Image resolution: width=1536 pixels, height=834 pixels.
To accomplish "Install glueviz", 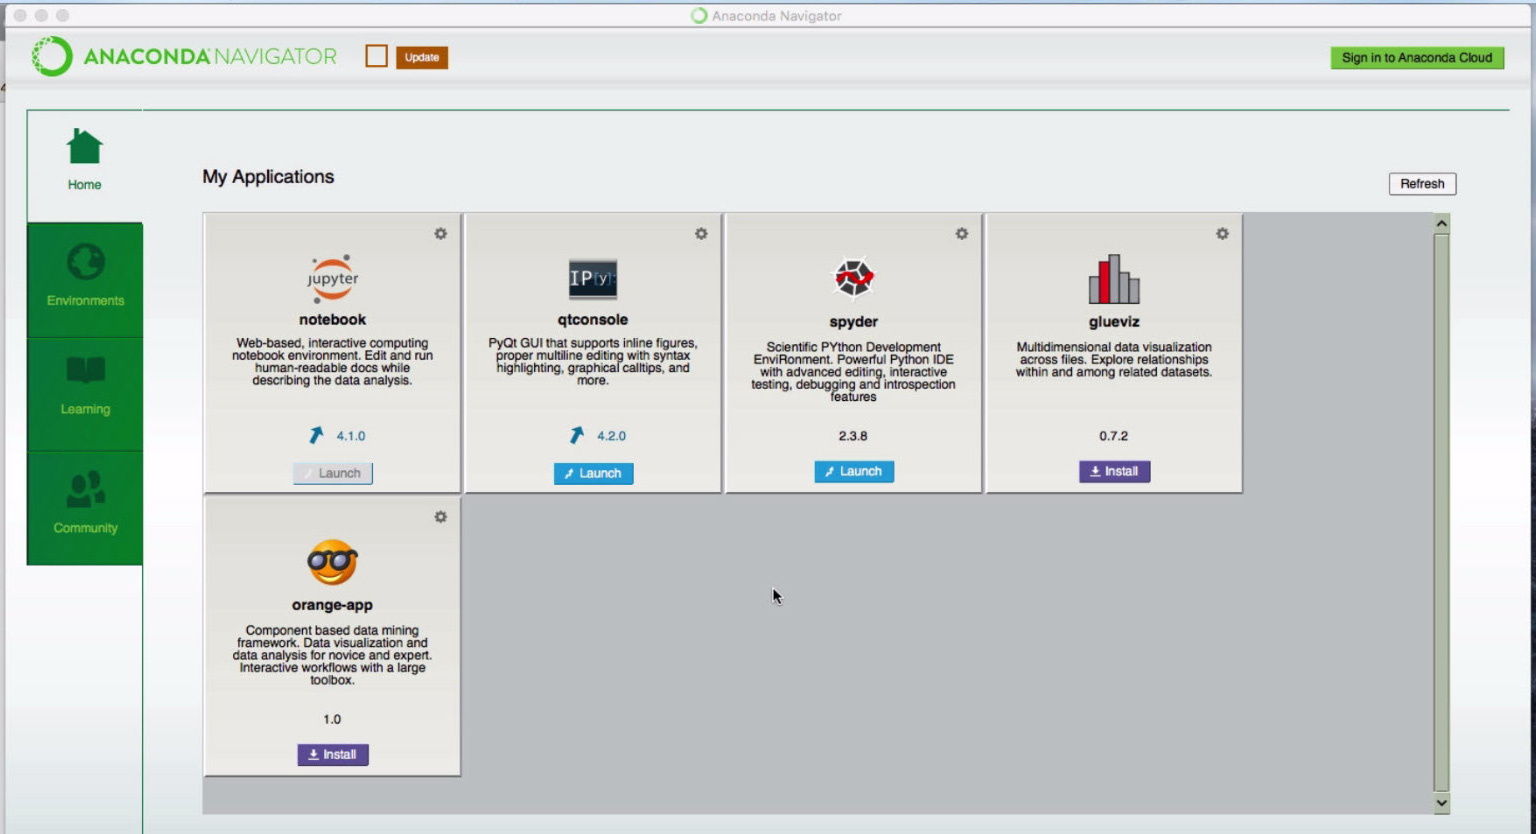I will click(1114, 471).
